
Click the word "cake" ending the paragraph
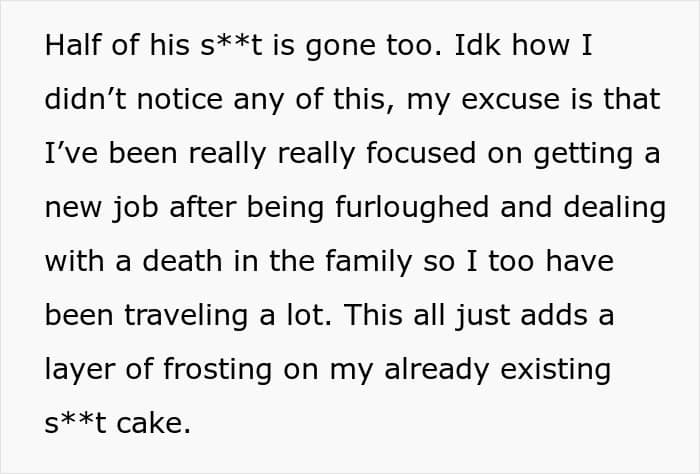coord(150,423)
